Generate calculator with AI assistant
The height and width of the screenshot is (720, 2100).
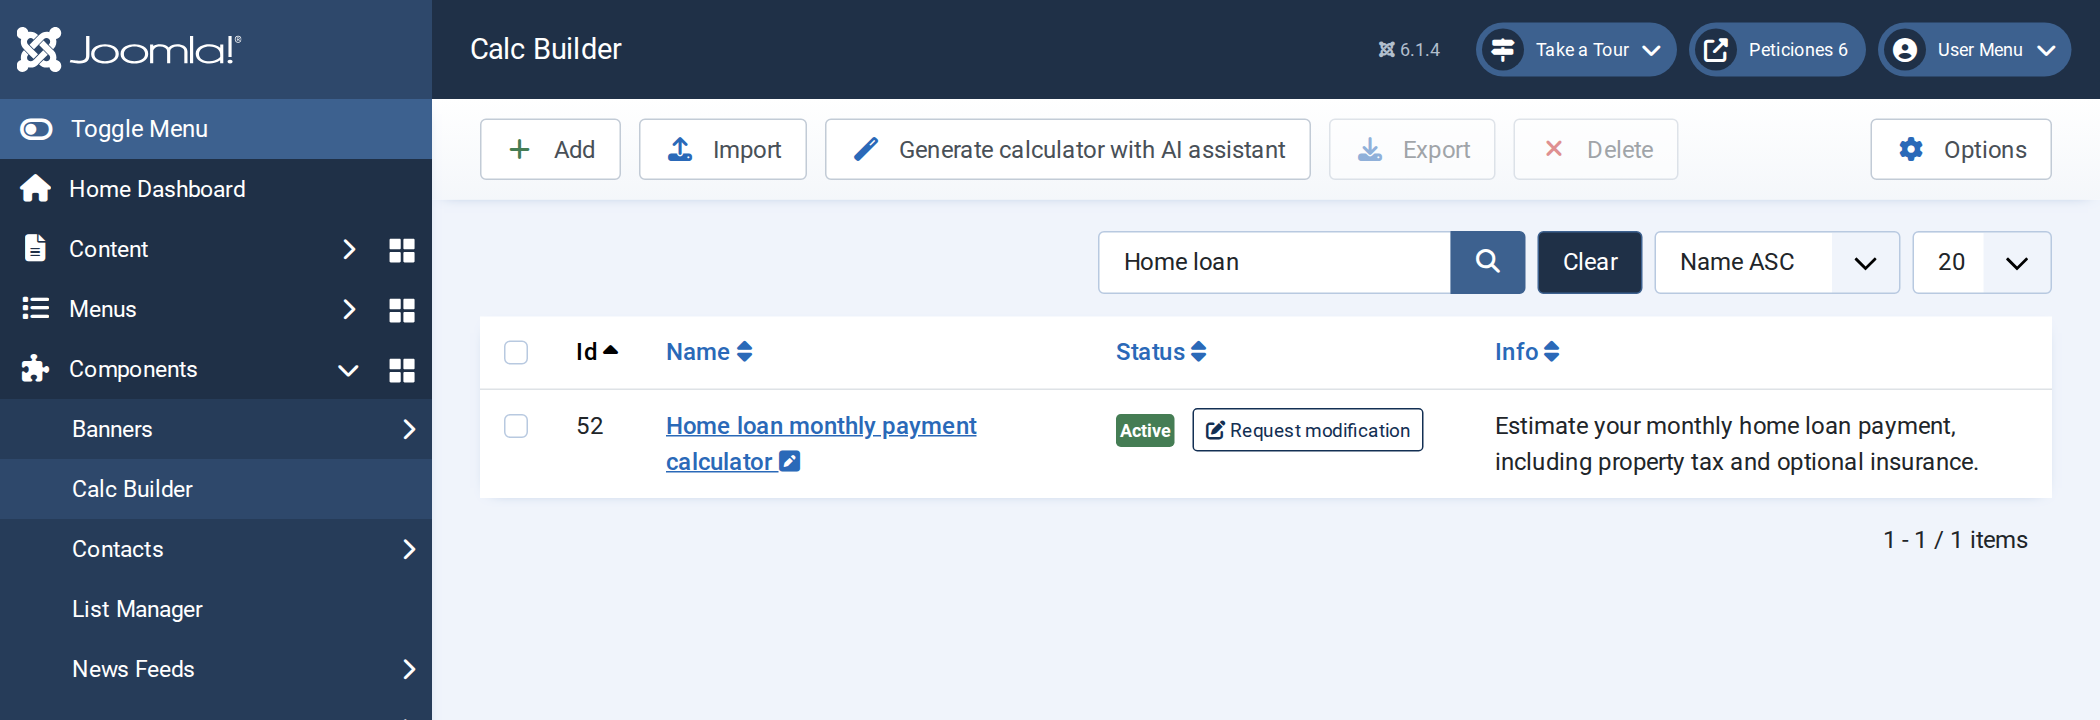[1068, 149]
